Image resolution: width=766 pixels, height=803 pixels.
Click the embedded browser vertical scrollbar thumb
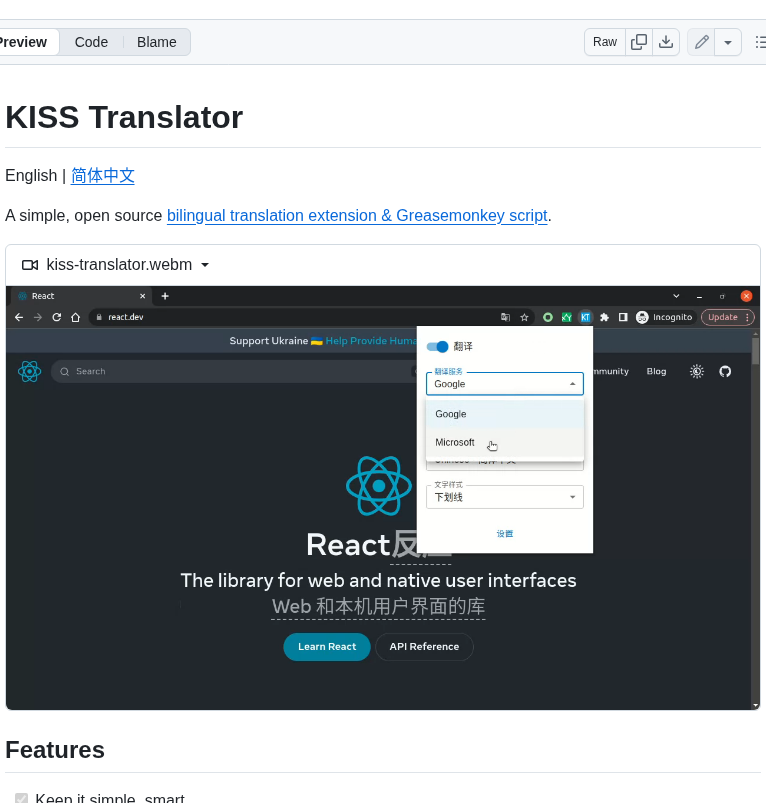click(x=756, y=351)
